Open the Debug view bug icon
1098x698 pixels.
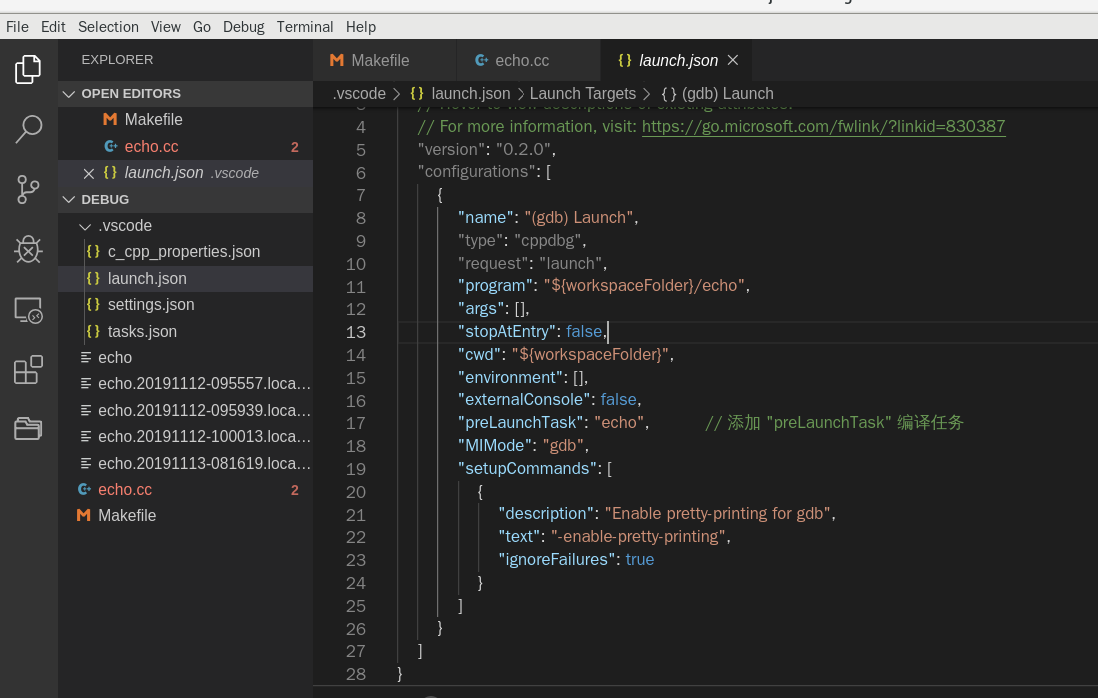28,249
